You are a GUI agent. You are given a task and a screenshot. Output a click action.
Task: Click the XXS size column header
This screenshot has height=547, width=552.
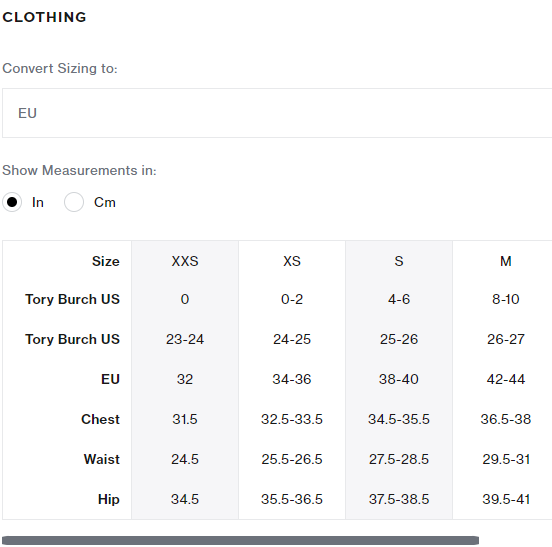pos(185,261)
